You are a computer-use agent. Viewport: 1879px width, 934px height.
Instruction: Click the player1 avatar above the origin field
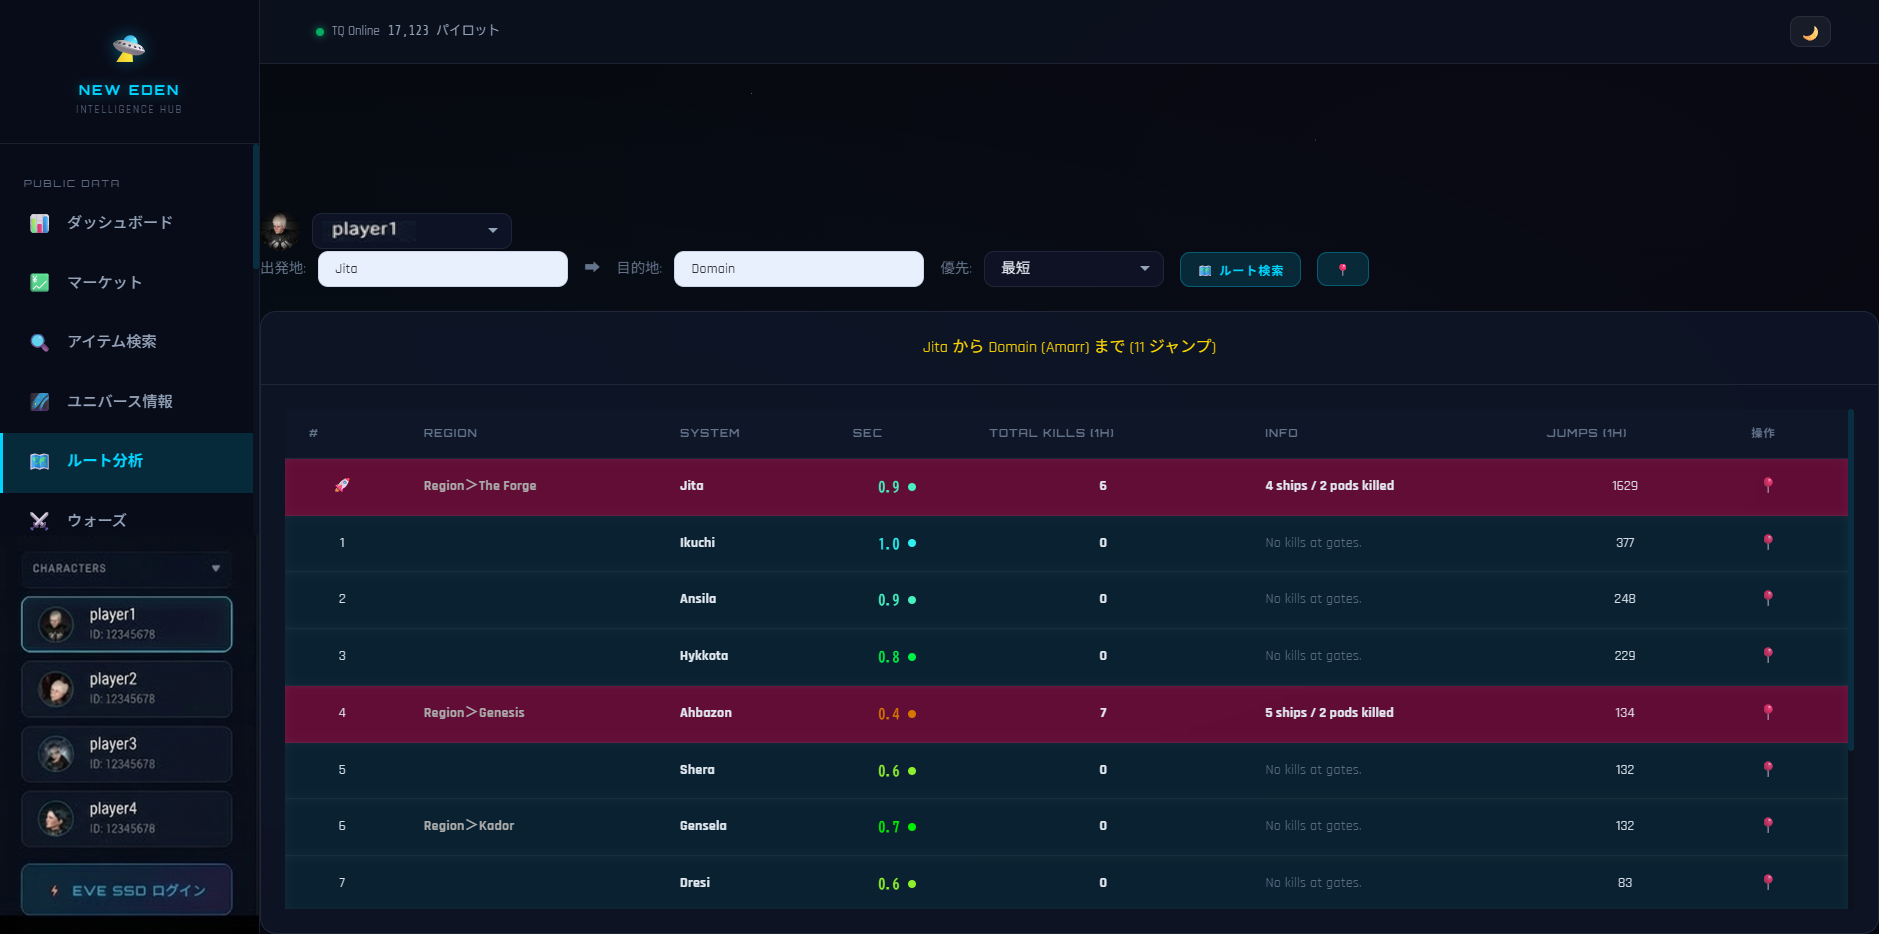tap(281, 231)
